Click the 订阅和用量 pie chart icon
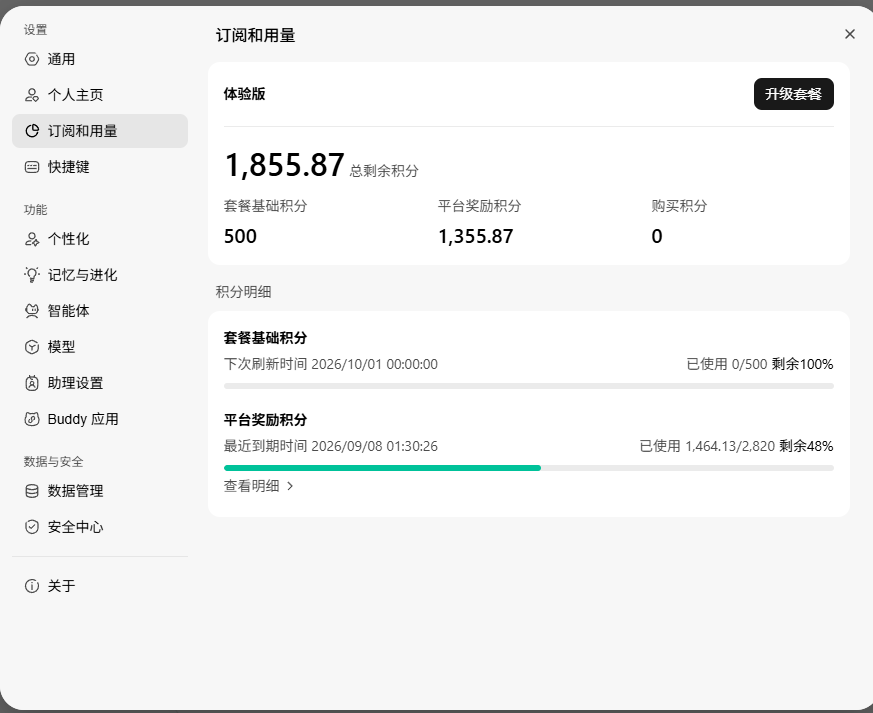This screenshot has height=713, width=873. click(x=32, y=131)
